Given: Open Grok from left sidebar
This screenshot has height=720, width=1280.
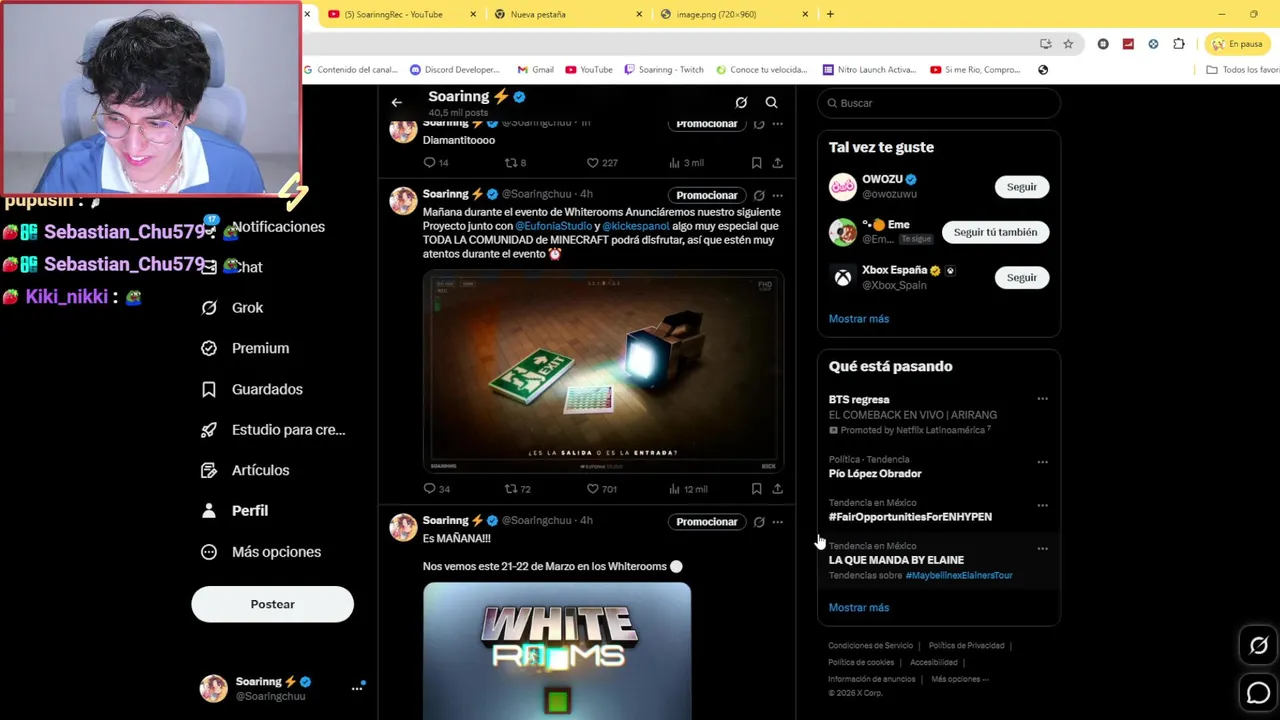Looking at the screenshot, I should coord(232,308).
